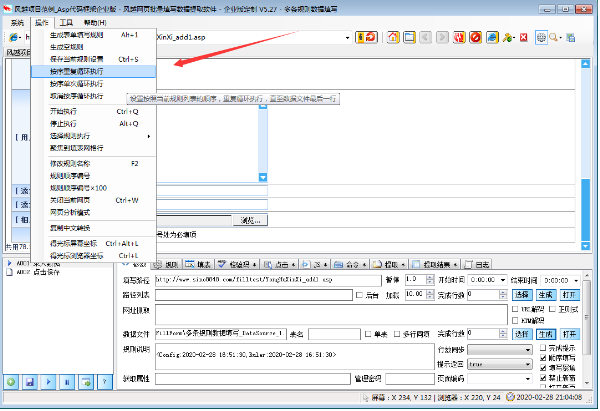Click the globe icon in top toolbar

541,37
